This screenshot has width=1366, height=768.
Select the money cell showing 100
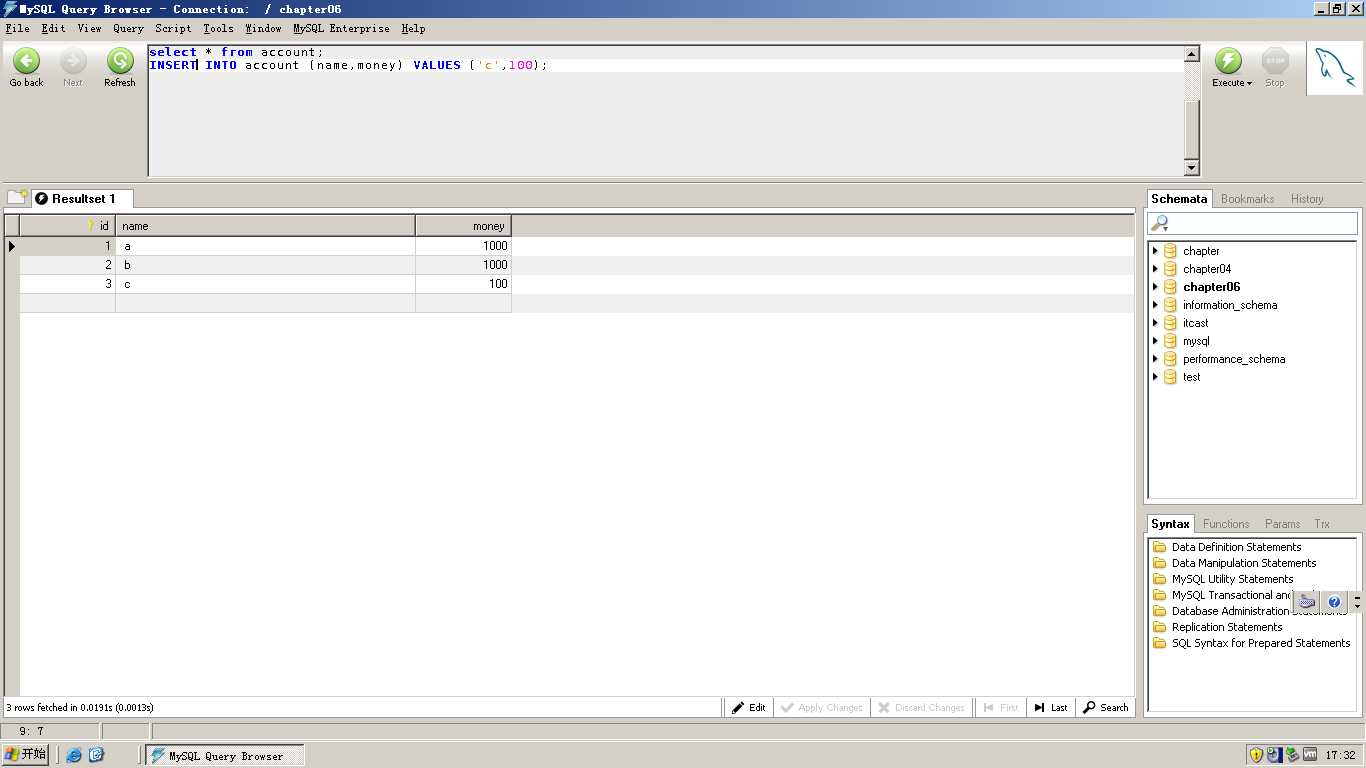click(463, 284)
